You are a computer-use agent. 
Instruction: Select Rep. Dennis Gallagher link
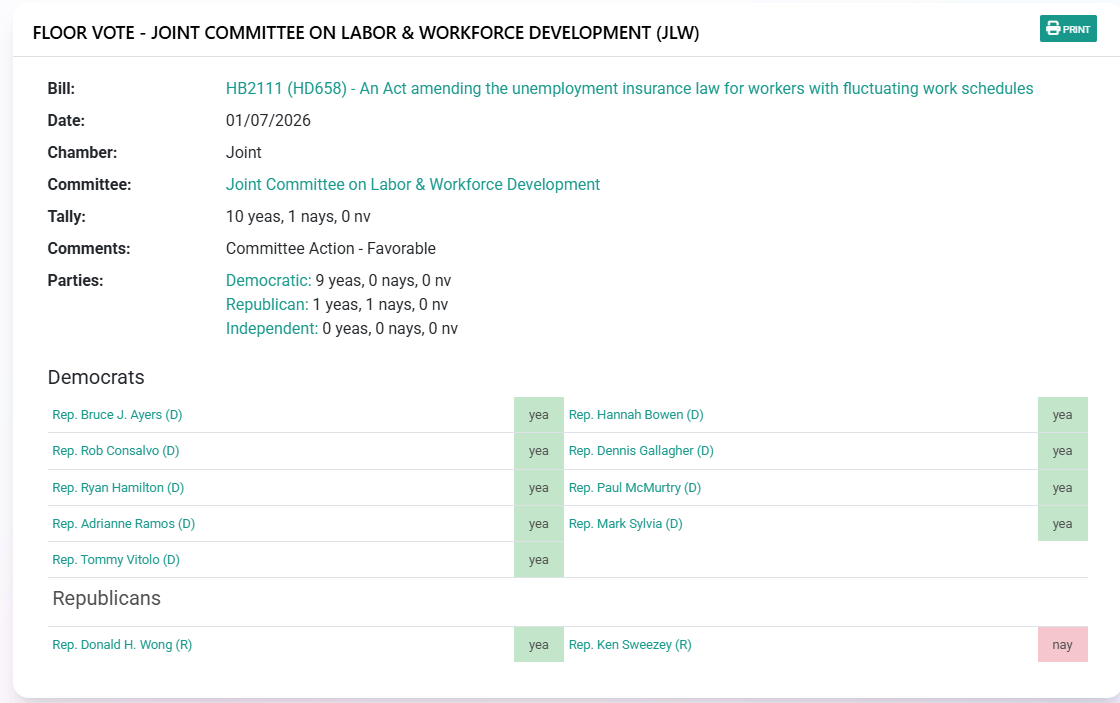641,451
